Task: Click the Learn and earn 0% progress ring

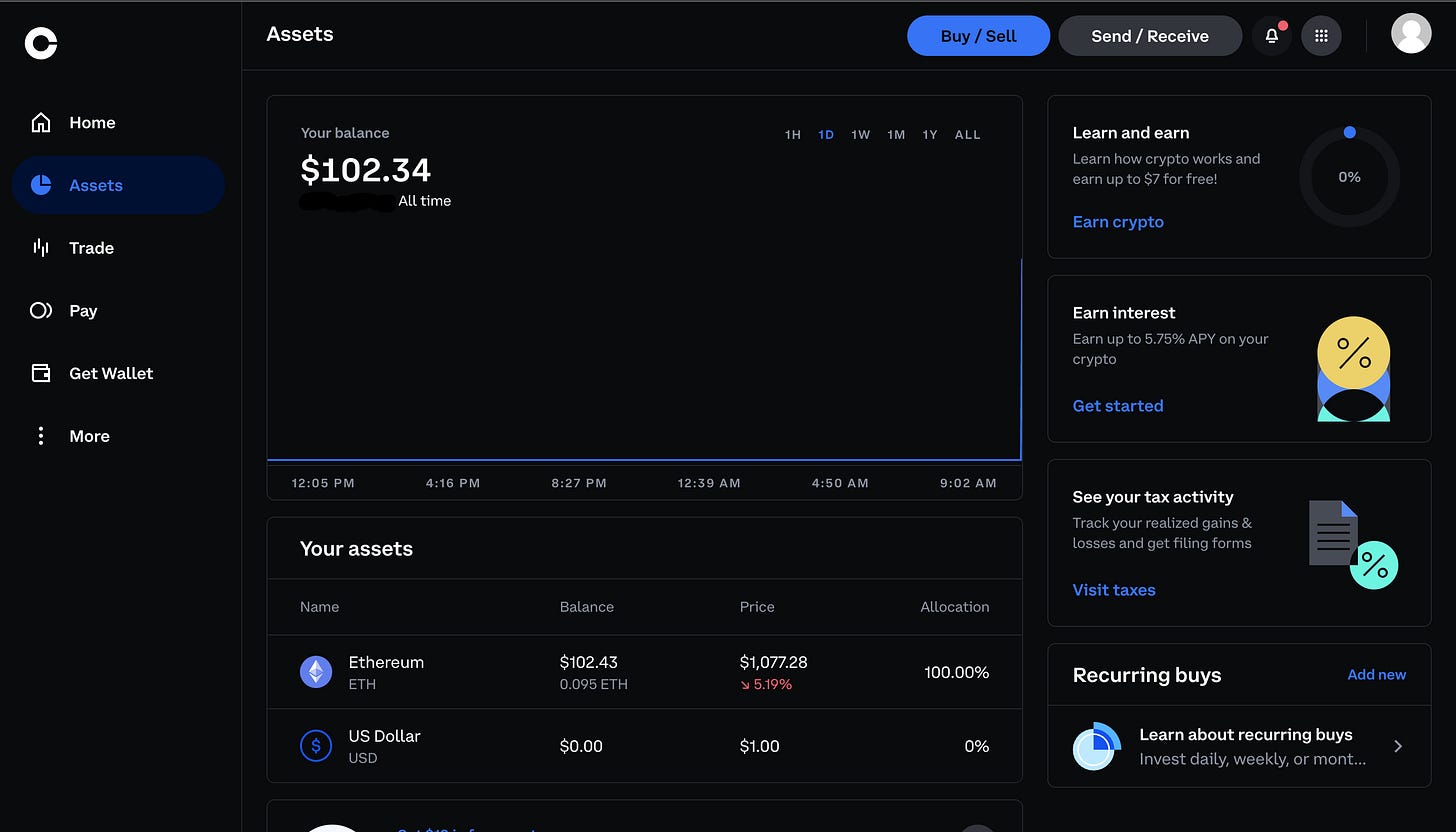Action: (x=1349, y=177)
